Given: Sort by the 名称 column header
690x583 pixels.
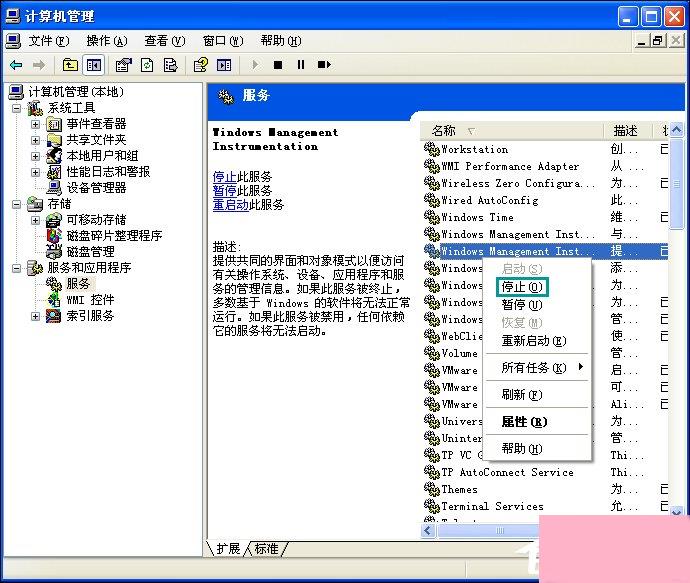Looking at the screenshot, I should (511, 131).
